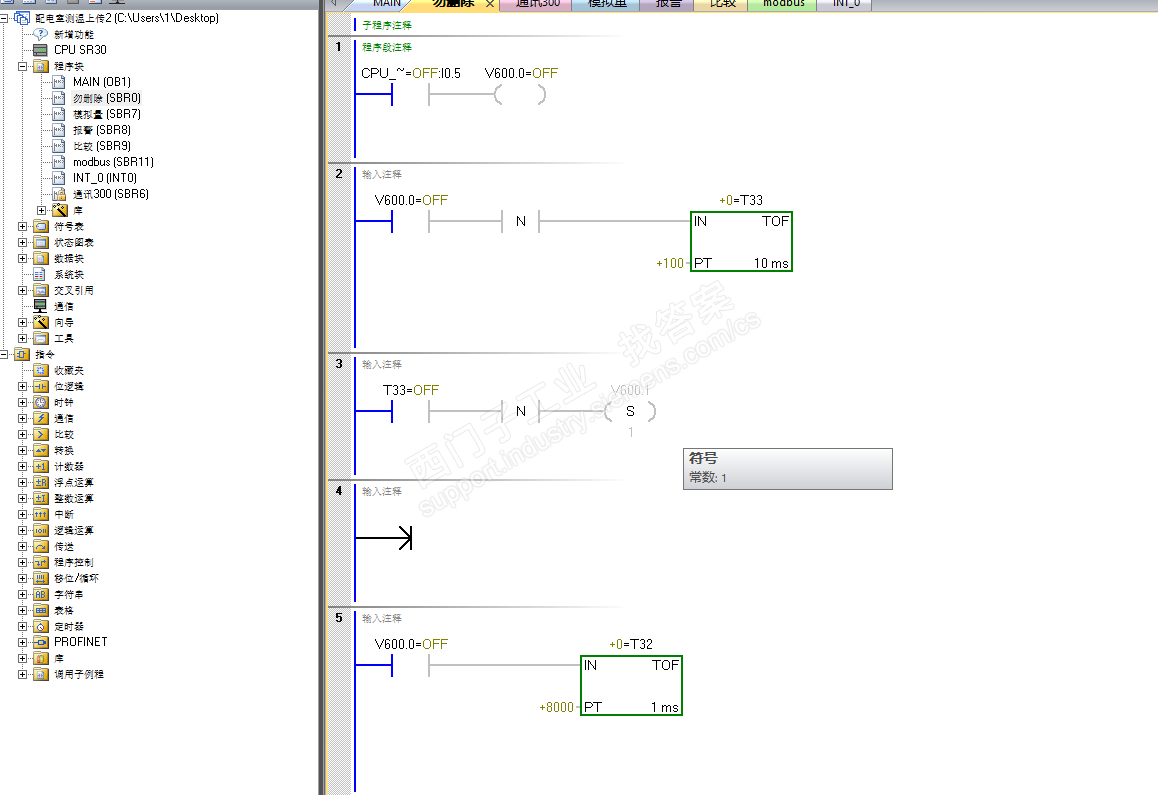Close the 勿删除 tab

pos(490,4)
